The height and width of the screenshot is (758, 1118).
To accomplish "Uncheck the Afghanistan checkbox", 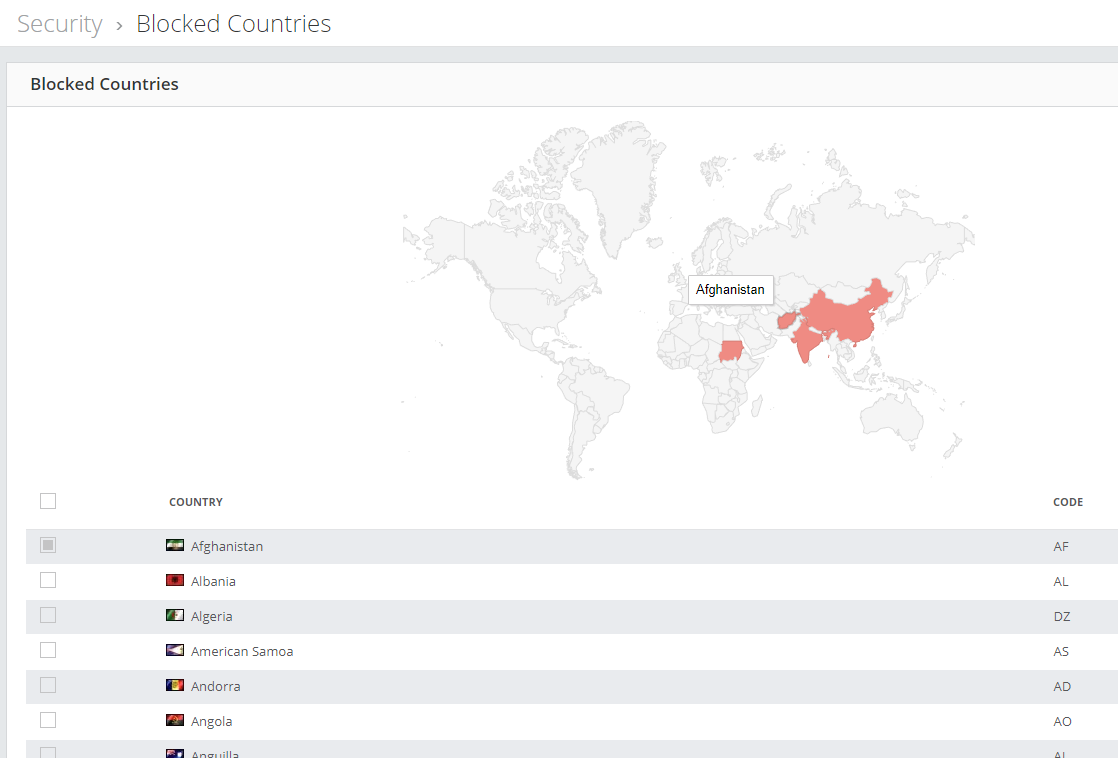I will [48, 545].
